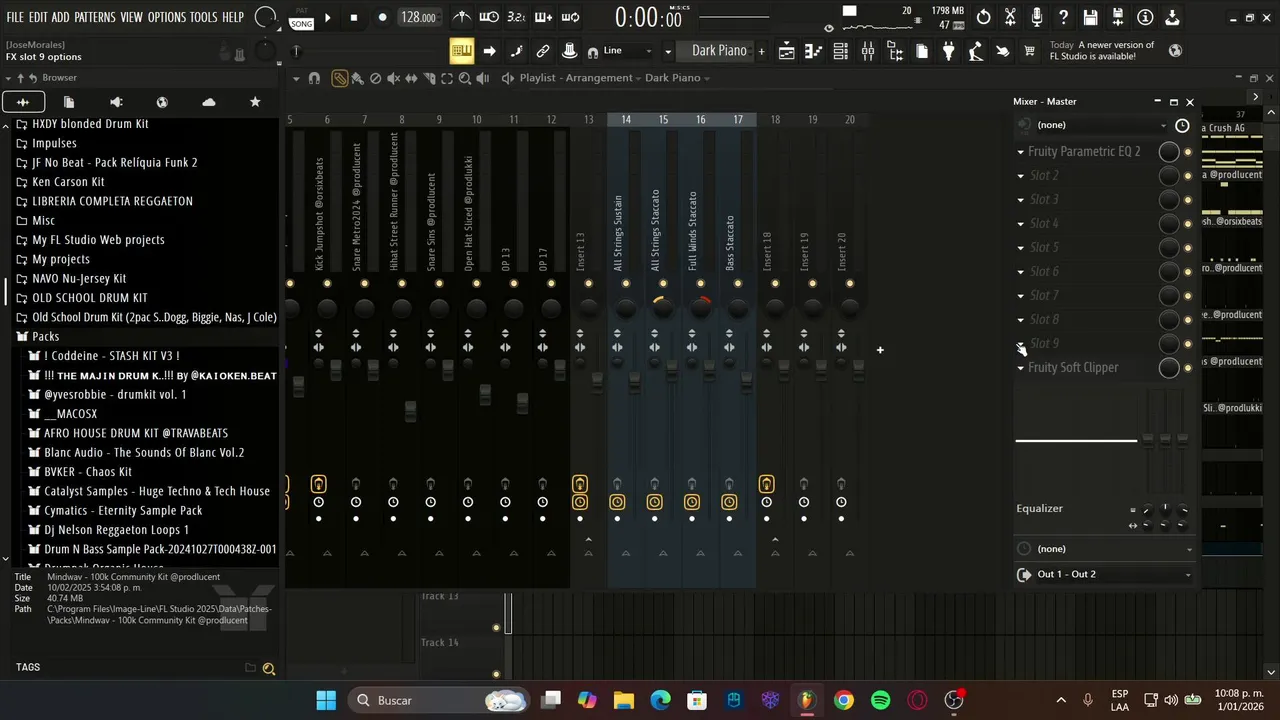Open the Browser options arrow menu
The height and width of the screenshot is (720, 1280).
tap(9, 78)
